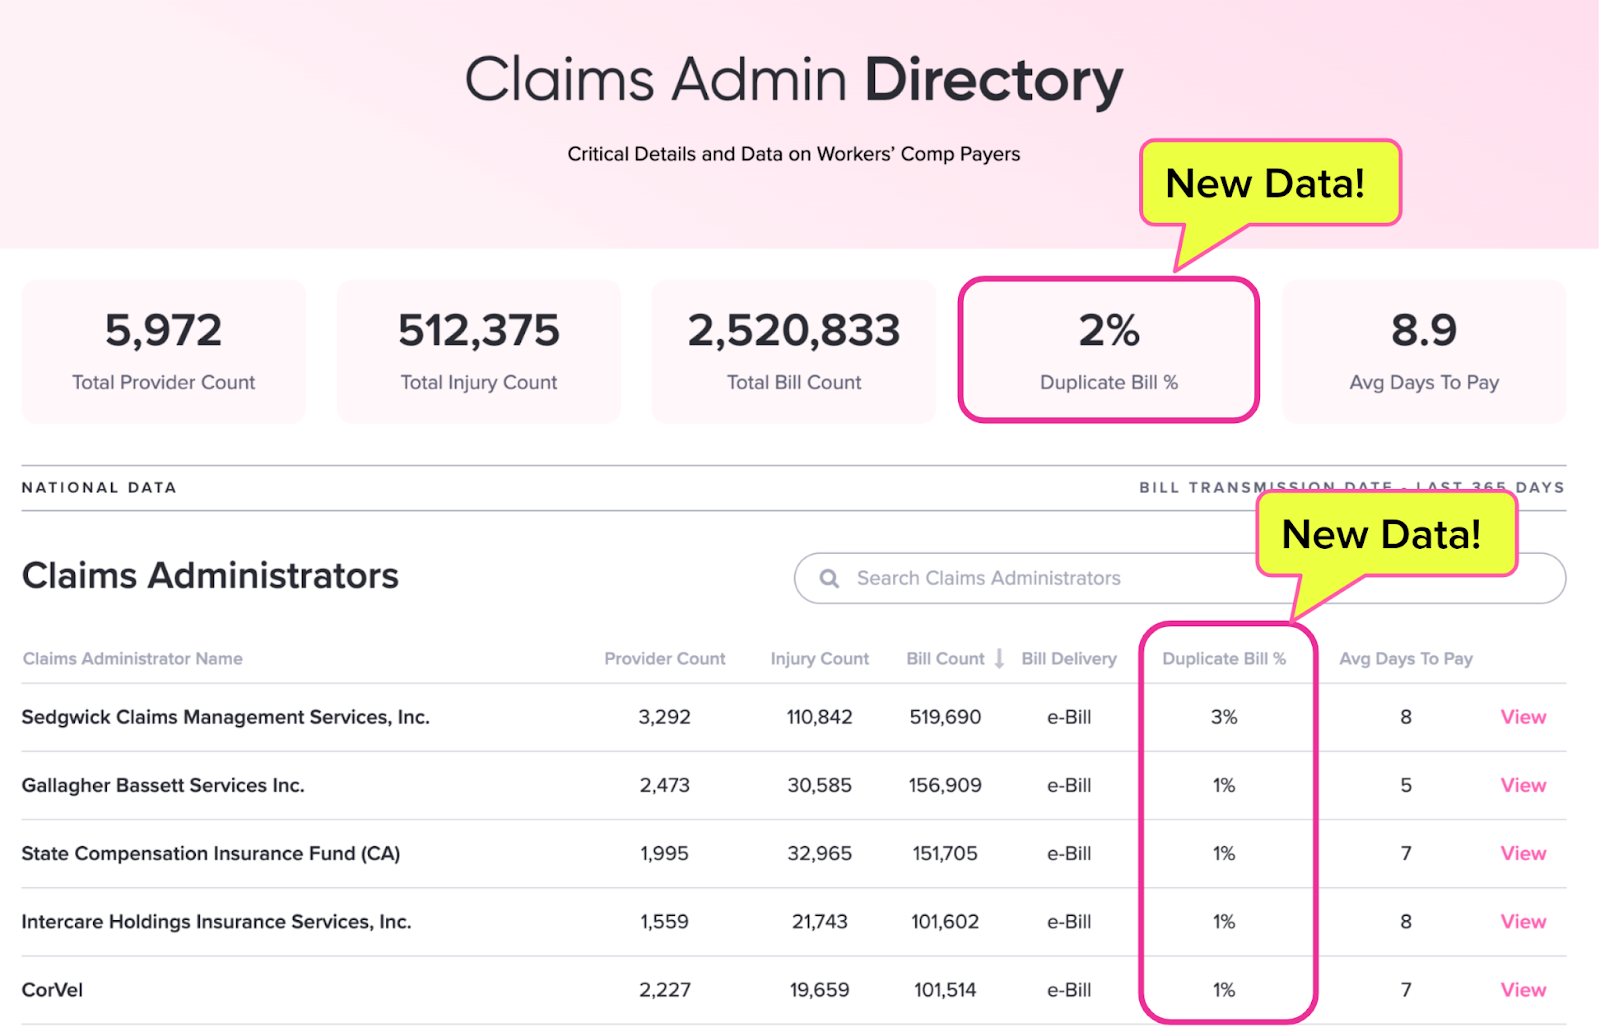Open View link for Gallagher Bassett Services
Screen dimensions: 1600x1027
tap(1522, 785)
